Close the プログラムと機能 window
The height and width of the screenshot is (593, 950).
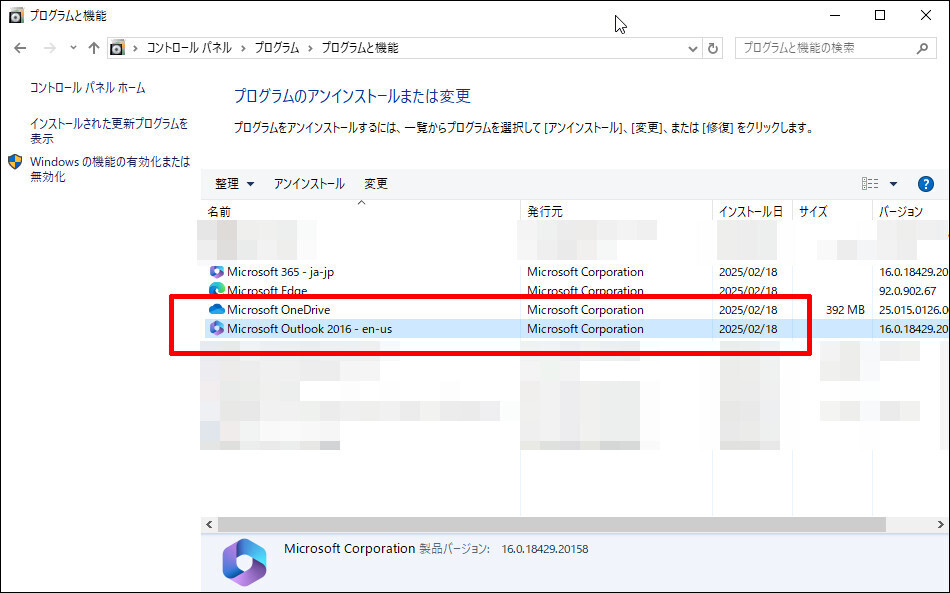[926, 16]
